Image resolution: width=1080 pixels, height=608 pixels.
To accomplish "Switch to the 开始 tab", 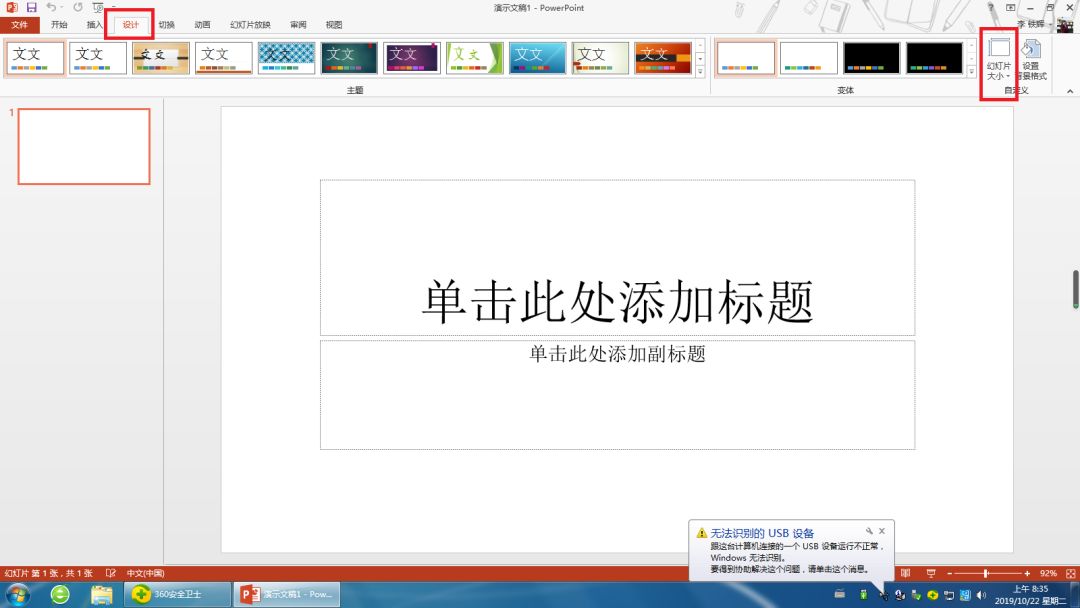I will (59, 25).
